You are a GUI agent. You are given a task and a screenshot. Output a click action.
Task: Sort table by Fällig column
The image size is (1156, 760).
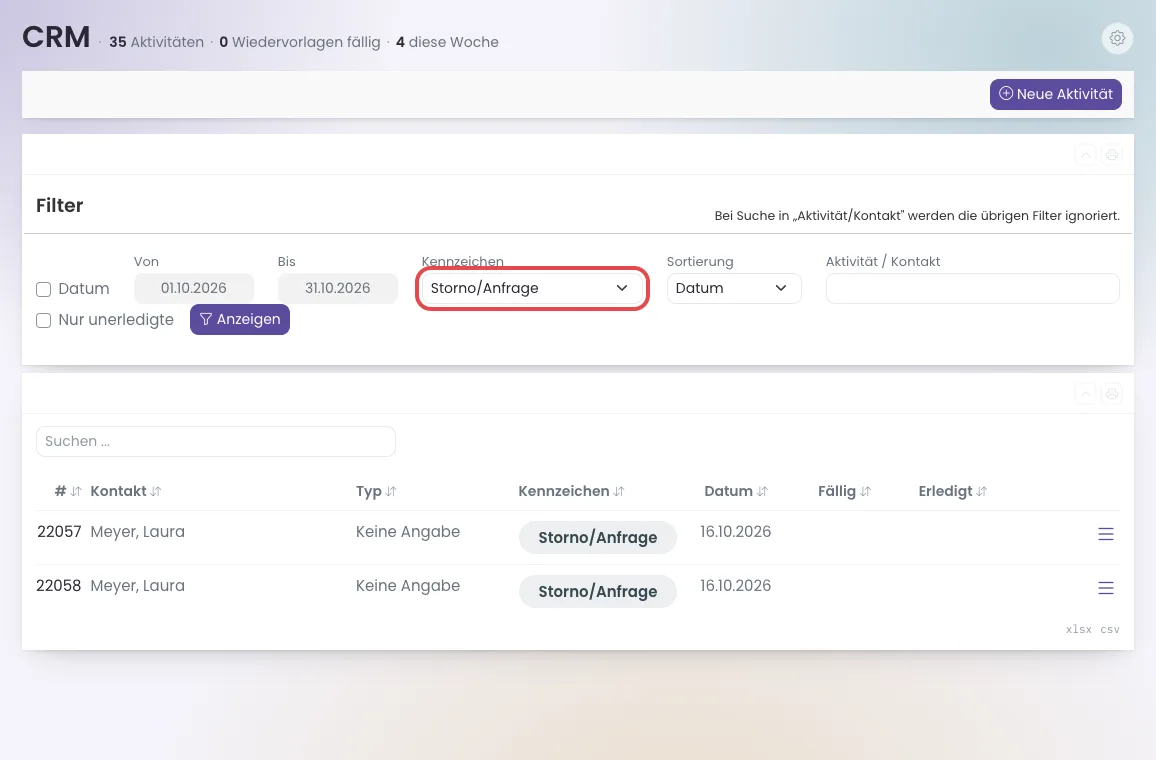[x=844, y=491]
